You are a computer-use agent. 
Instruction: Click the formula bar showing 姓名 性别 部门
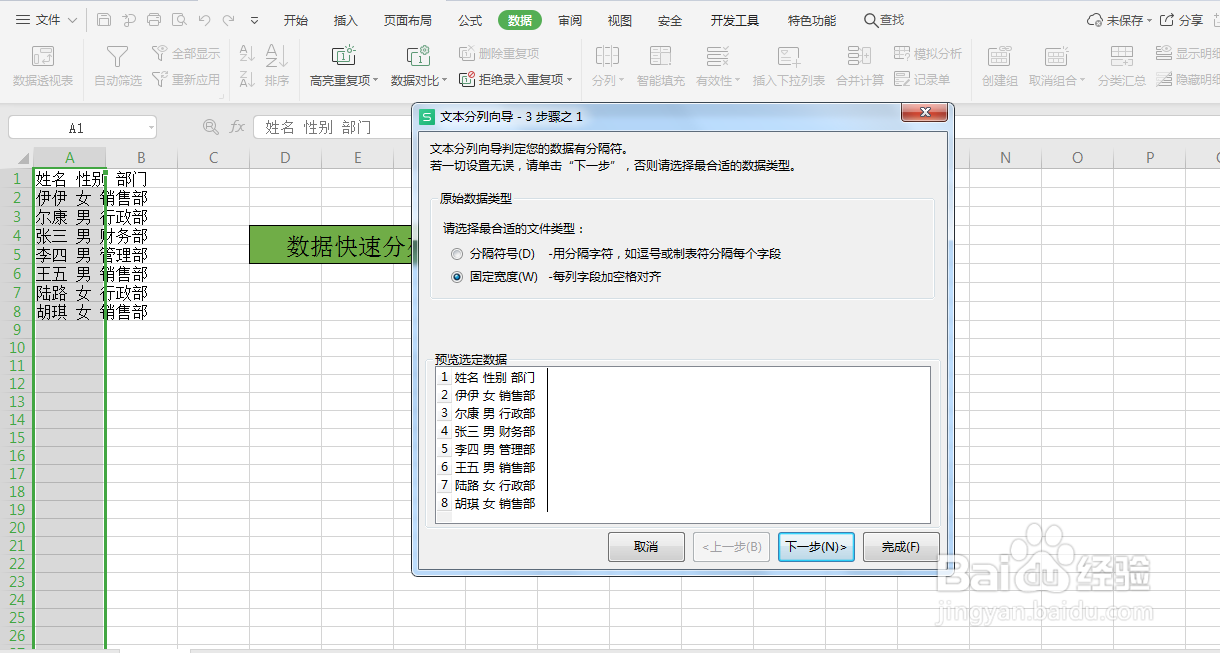333,128
